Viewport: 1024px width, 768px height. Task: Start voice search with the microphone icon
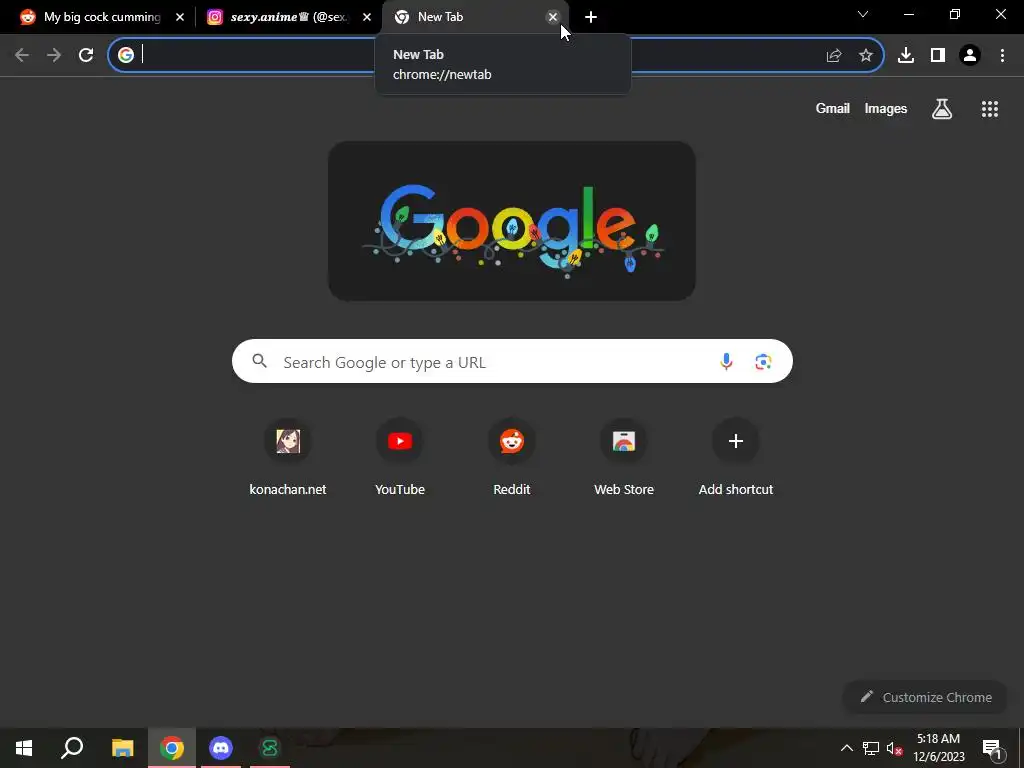[x=726, y=361]
